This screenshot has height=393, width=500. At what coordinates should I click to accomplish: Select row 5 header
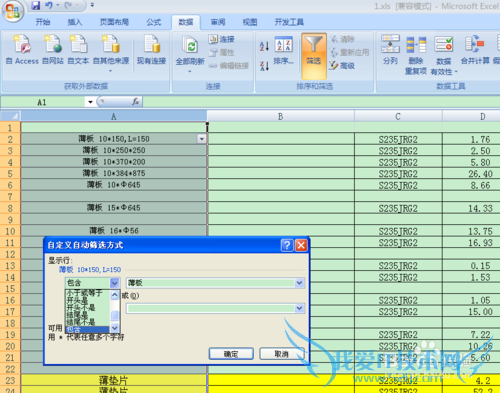(x=10, y=174)
